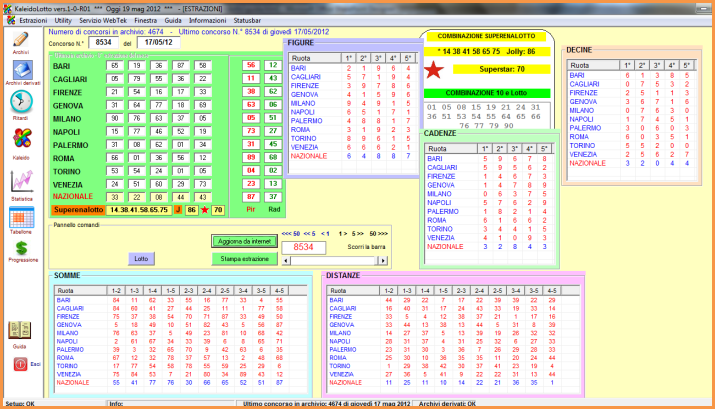Click the Ruota header in FIGURE table
Viewport: 715px width, 409px height.
(315, 58)
